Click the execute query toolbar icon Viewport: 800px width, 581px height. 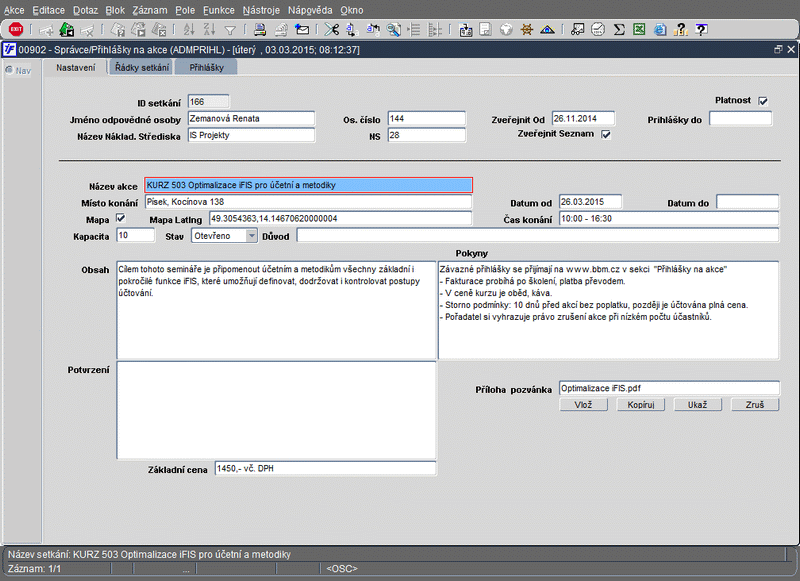click(138, 30)
